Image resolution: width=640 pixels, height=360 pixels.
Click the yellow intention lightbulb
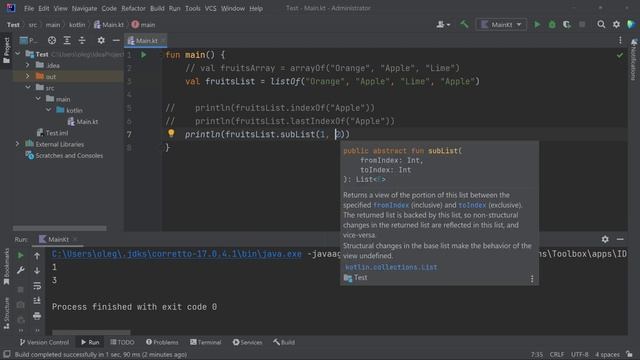pyautogui.click(x=171, y=133)
